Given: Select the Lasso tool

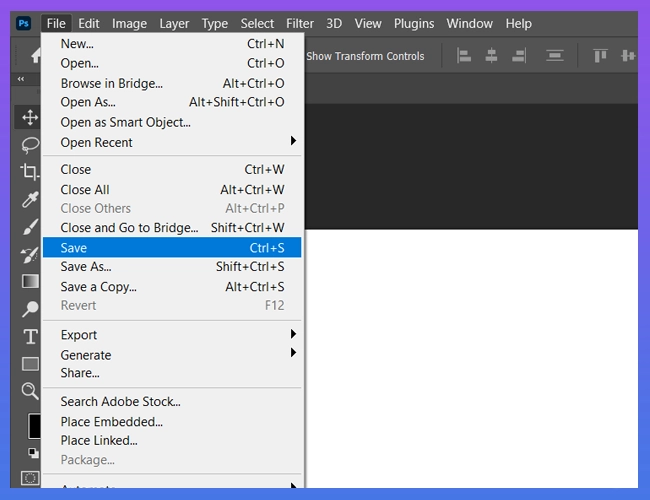Looking at the screenshot, I should coord(30,144).
